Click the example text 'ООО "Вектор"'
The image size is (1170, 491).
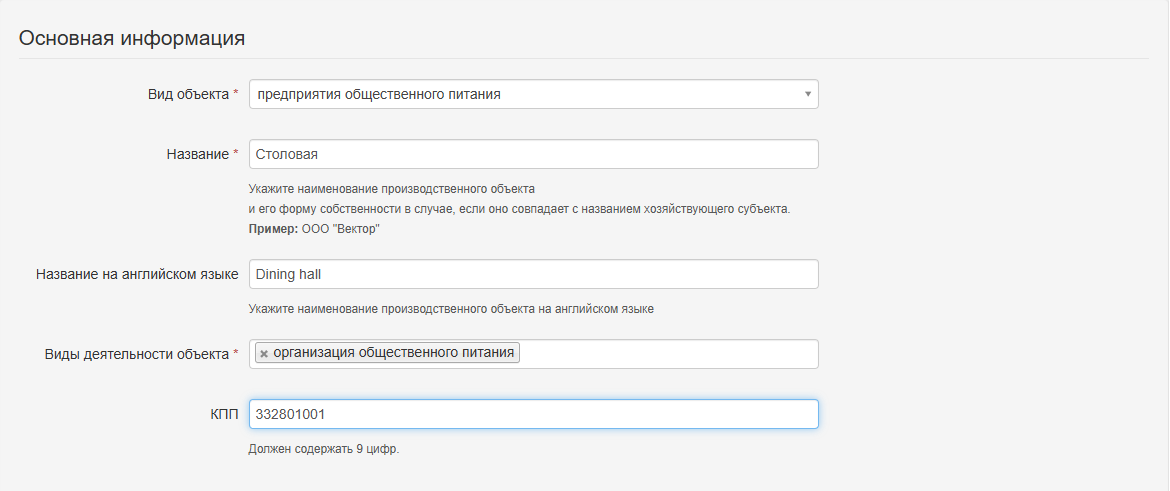pos(342,229)
